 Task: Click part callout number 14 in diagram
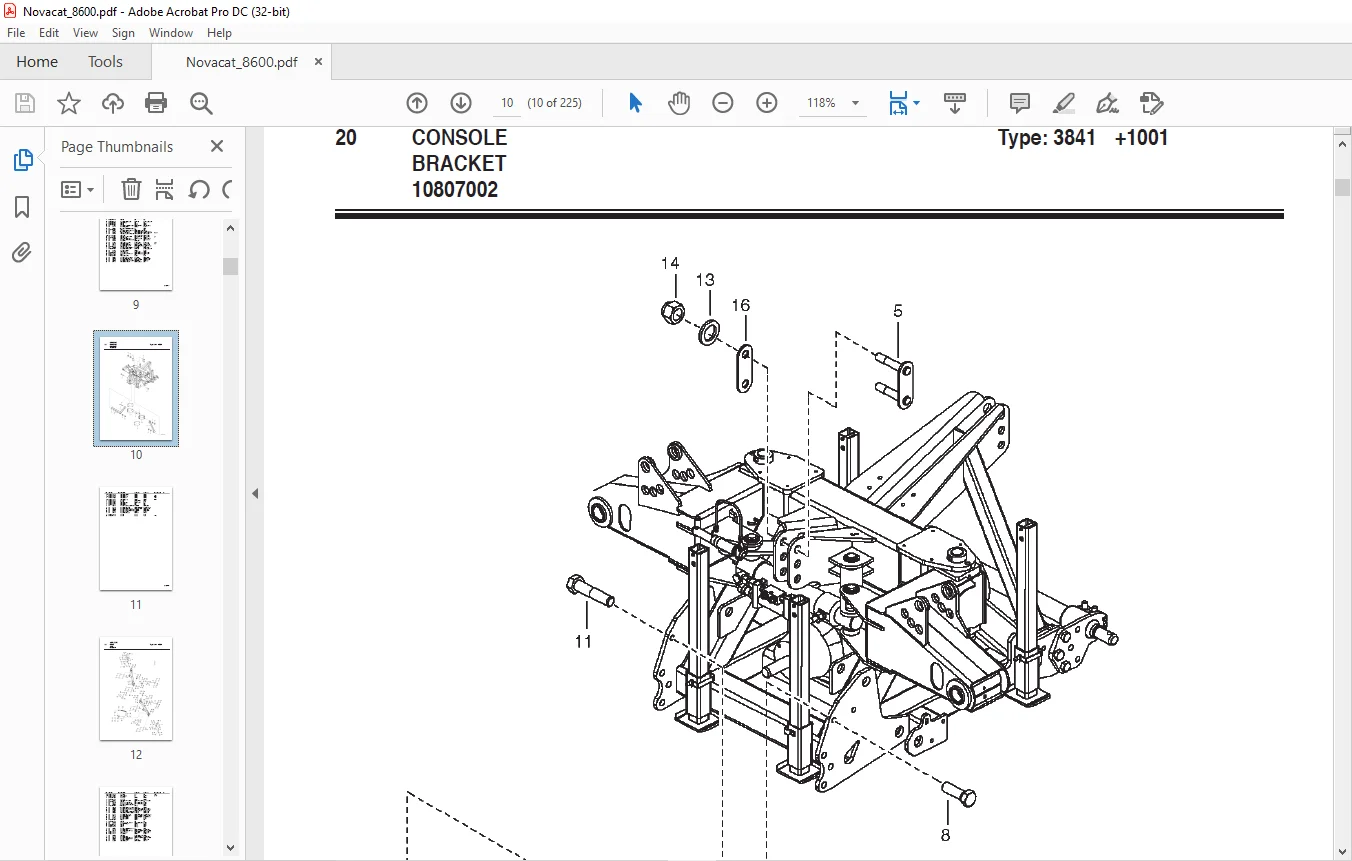point(670,263)
